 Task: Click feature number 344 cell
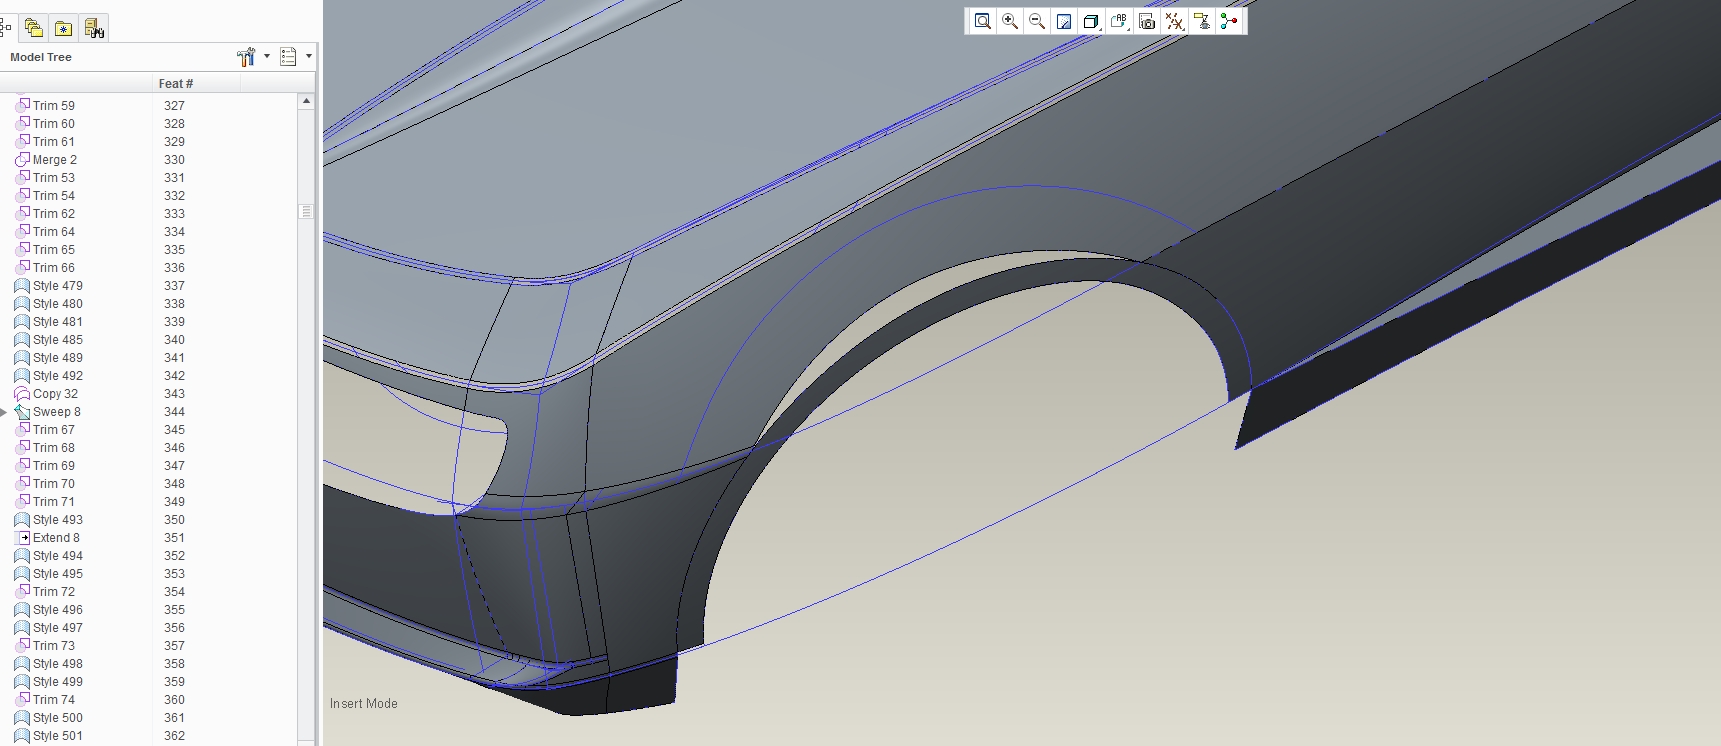[x=175, y=412]
